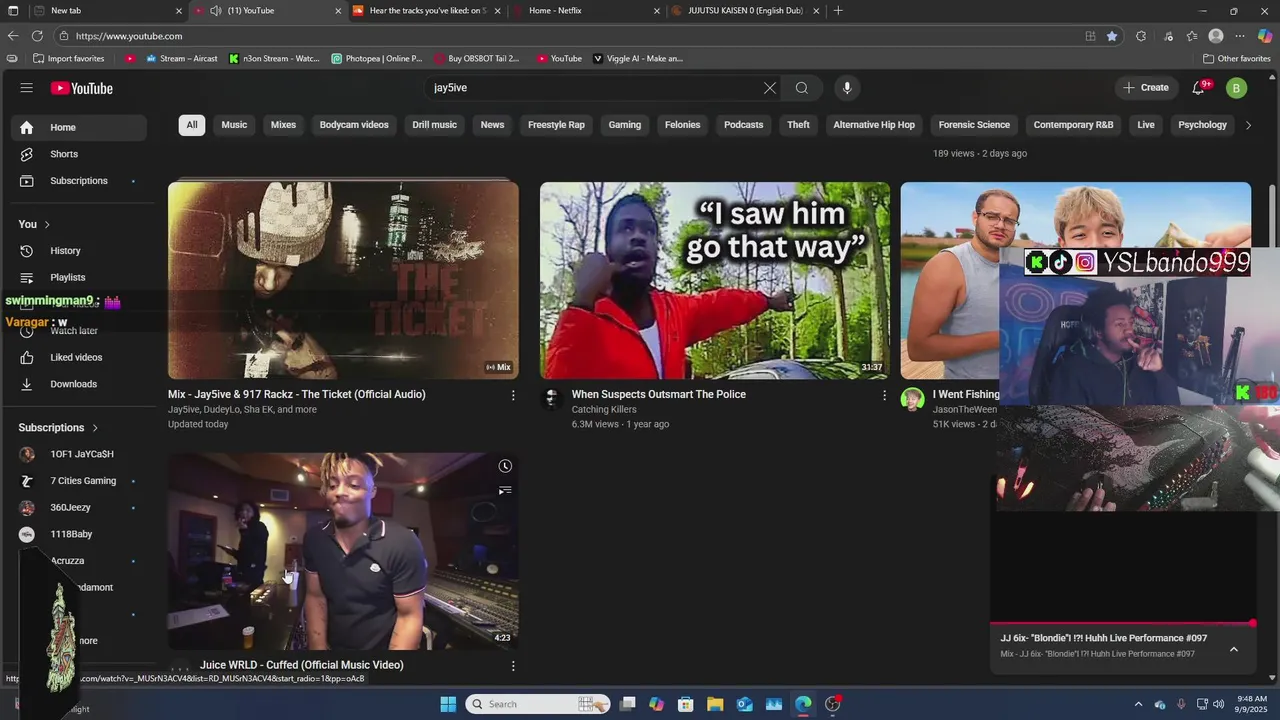Screen dimensions: 1280x720
Task: Open The Ticket mix thumbnail
Action: pyautogui.click(x=343, y=280)
